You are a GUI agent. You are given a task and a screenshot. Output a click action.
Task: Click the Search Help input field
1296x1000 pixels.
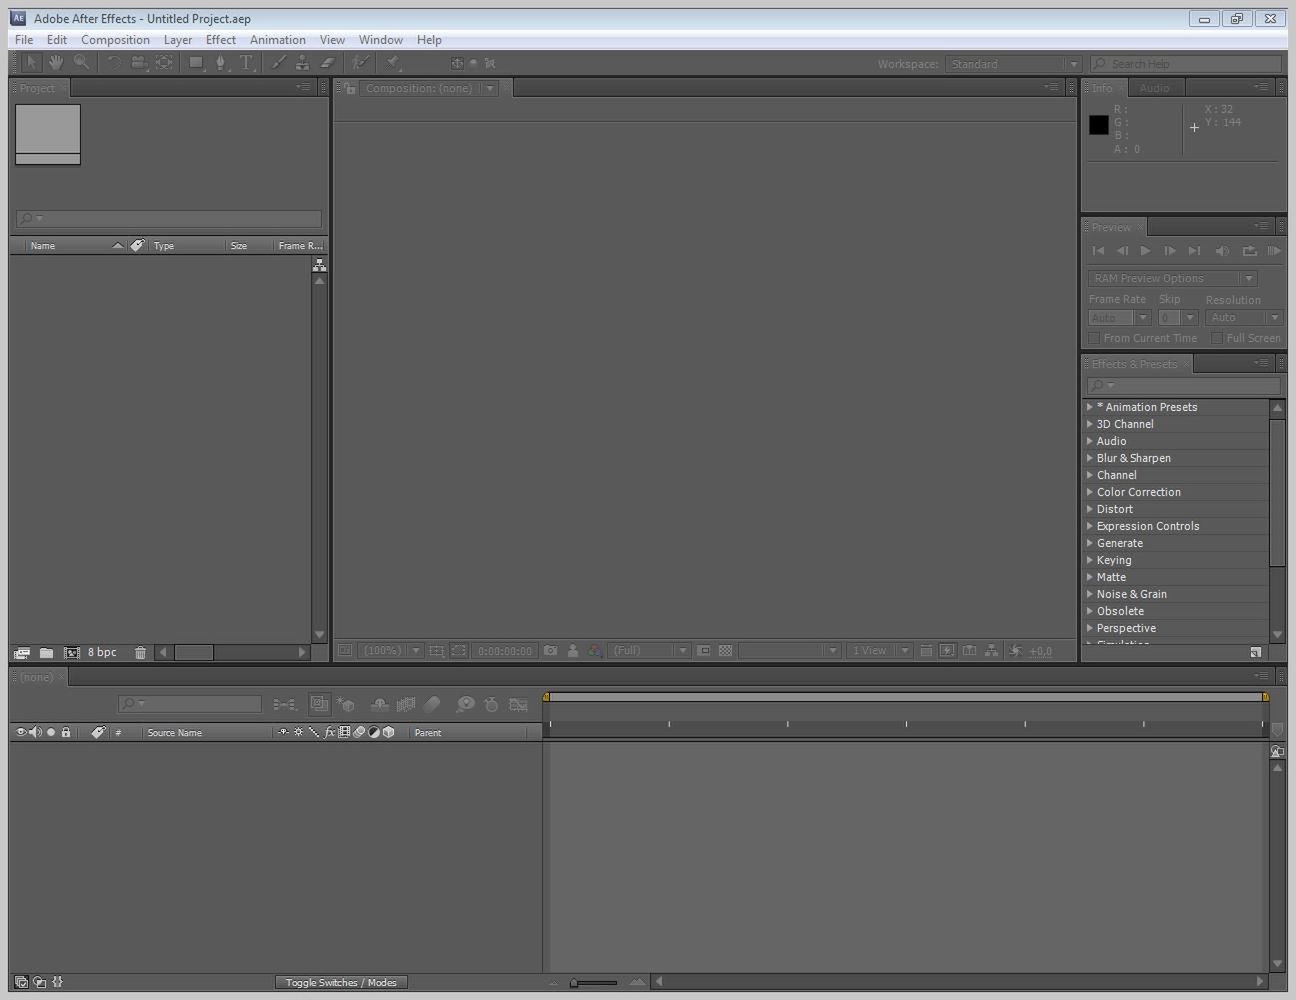(1185, 64)
